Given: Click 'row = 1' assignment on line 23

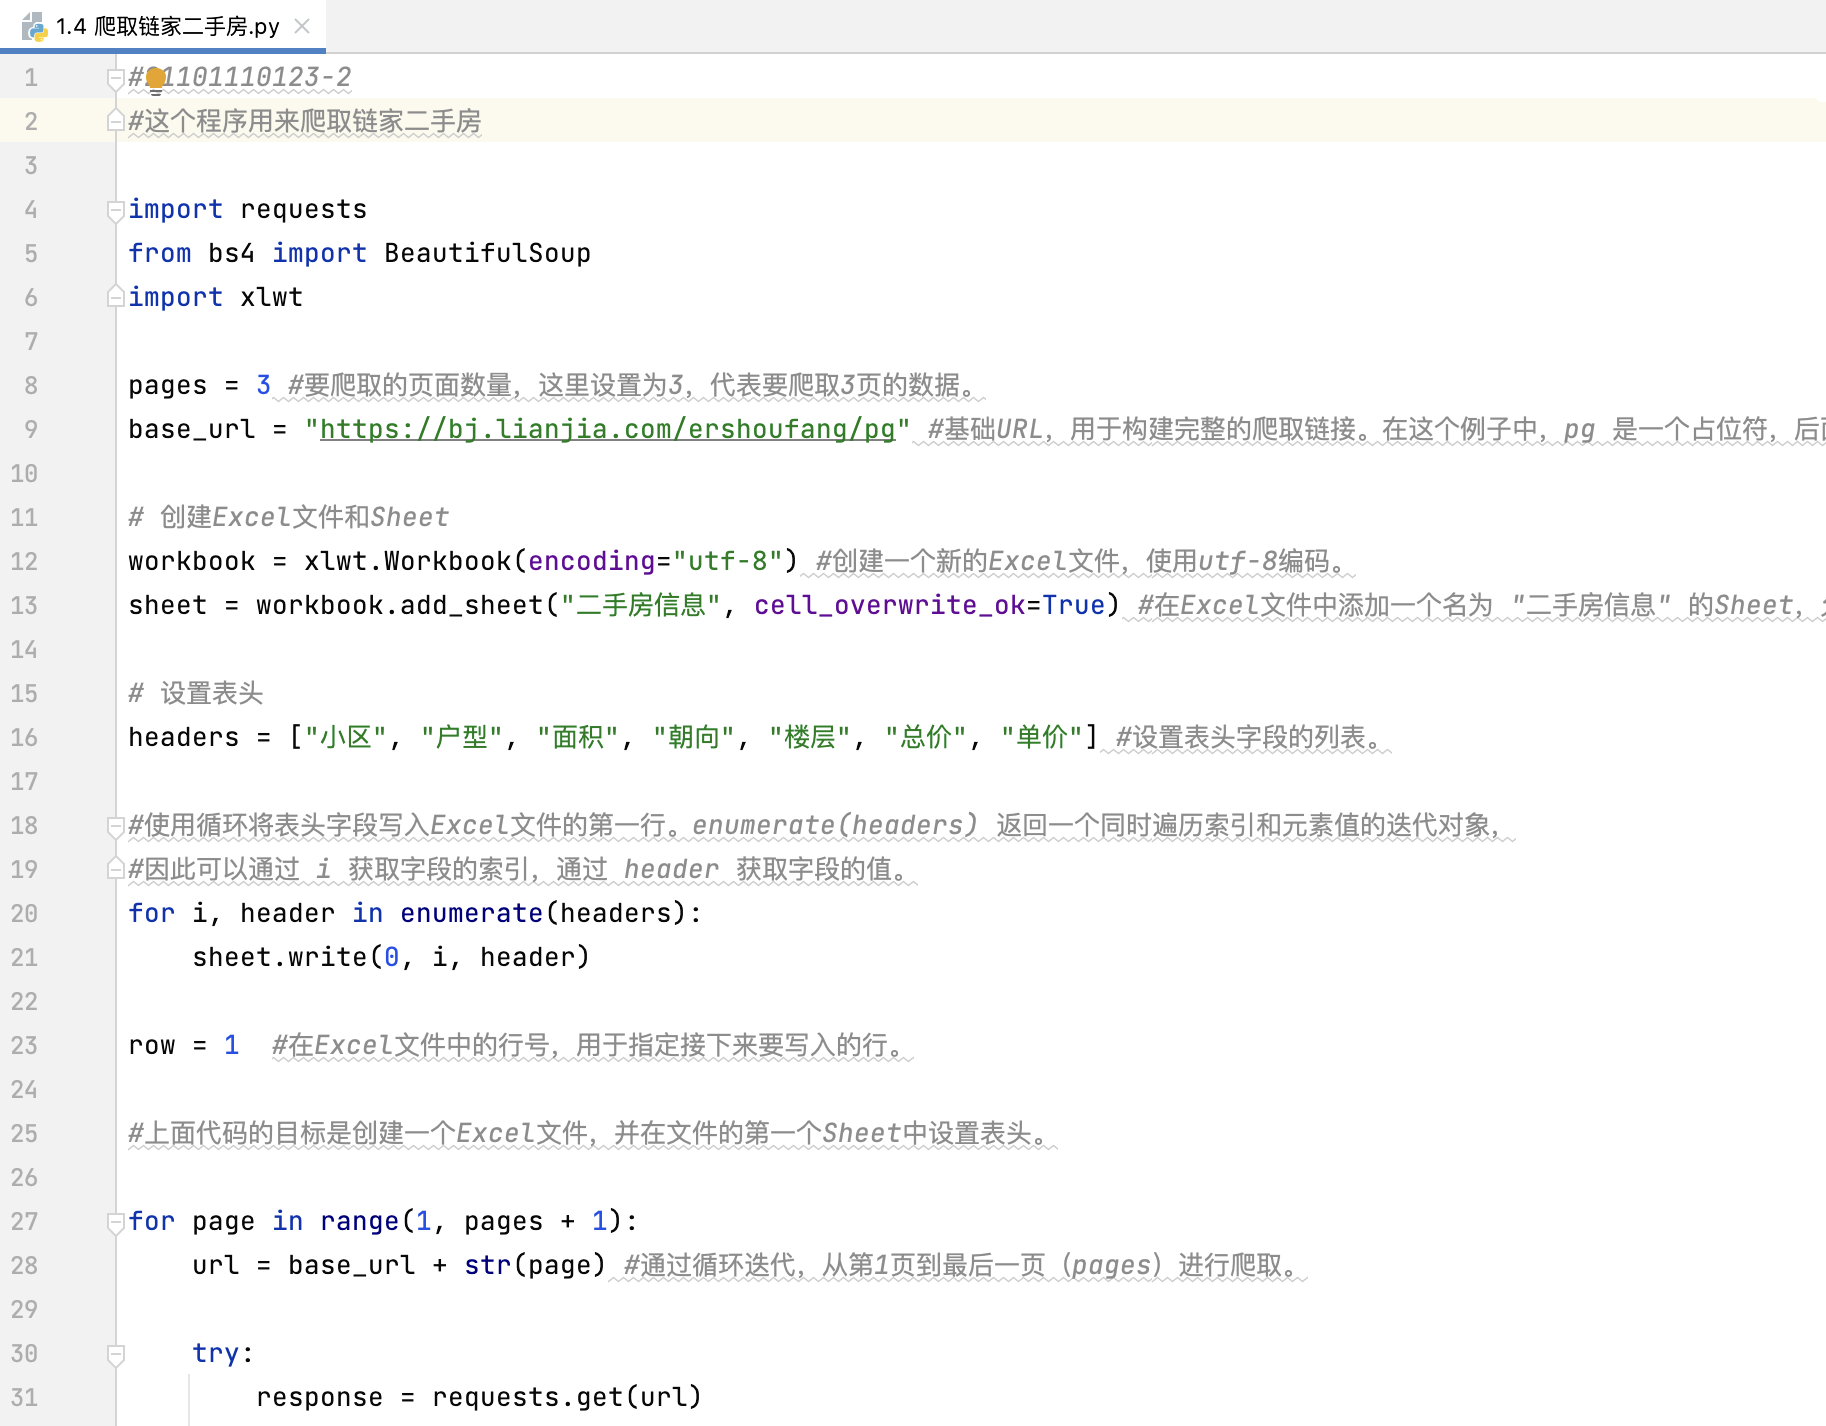Looking at the screenshot, I should pyautogui.click(x=183, y=1045).
